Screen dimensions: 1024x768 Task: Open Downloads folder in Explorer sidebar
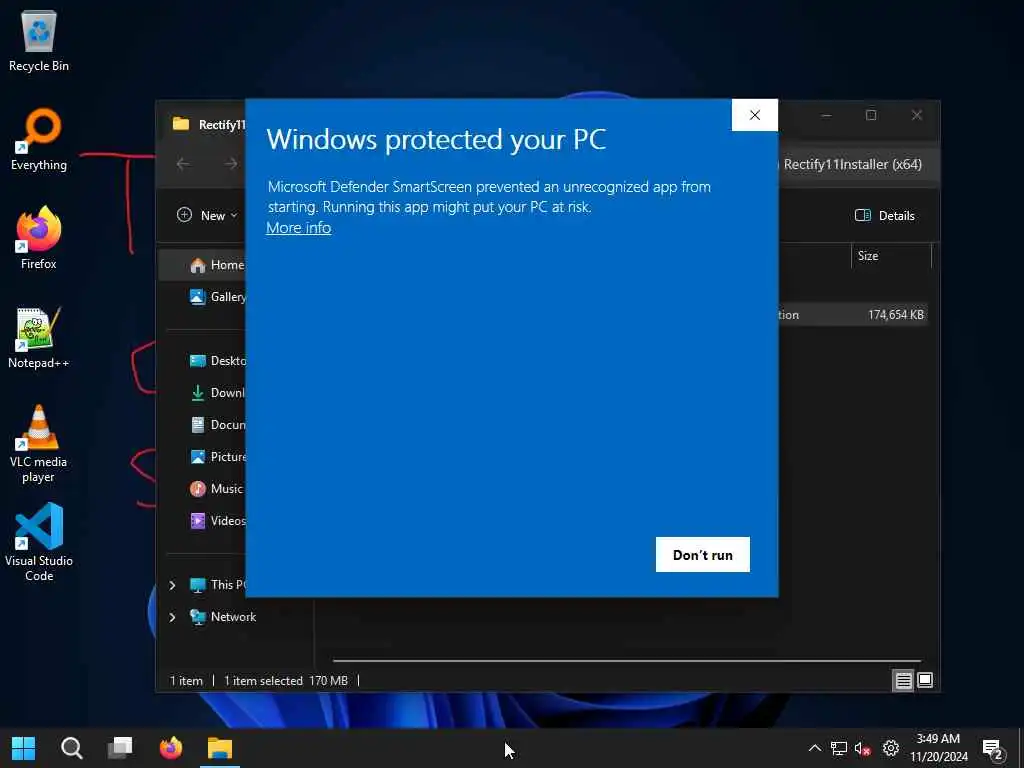[216, 392]
